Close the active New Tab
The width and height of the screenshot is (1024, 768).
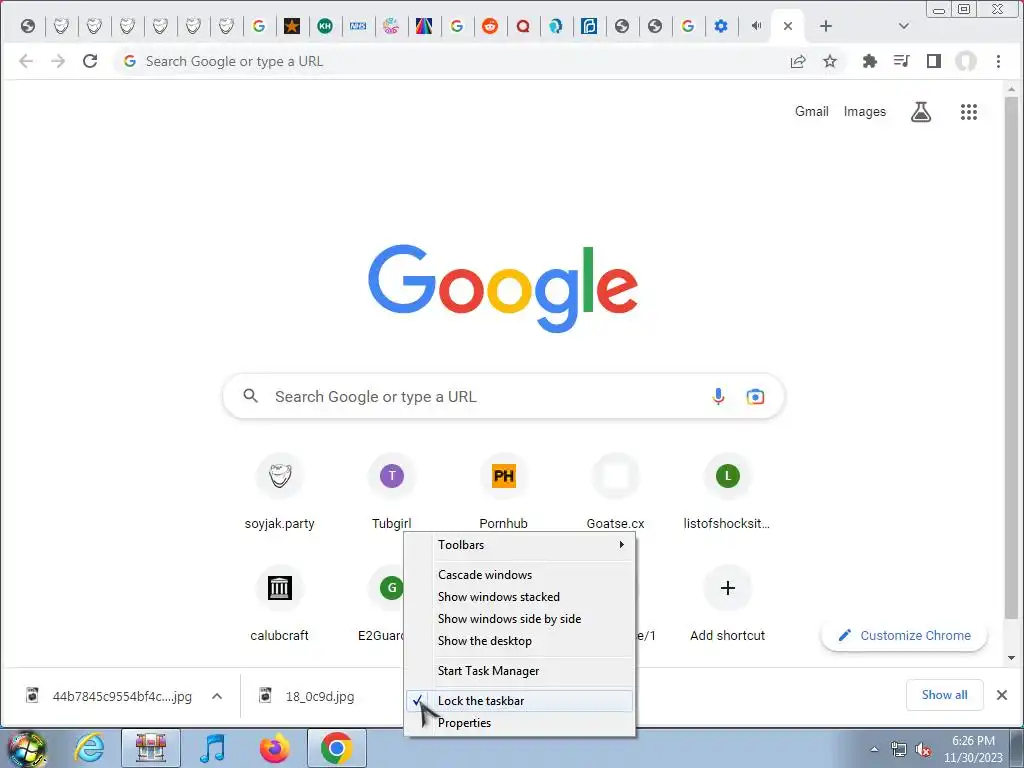[788, 26]
